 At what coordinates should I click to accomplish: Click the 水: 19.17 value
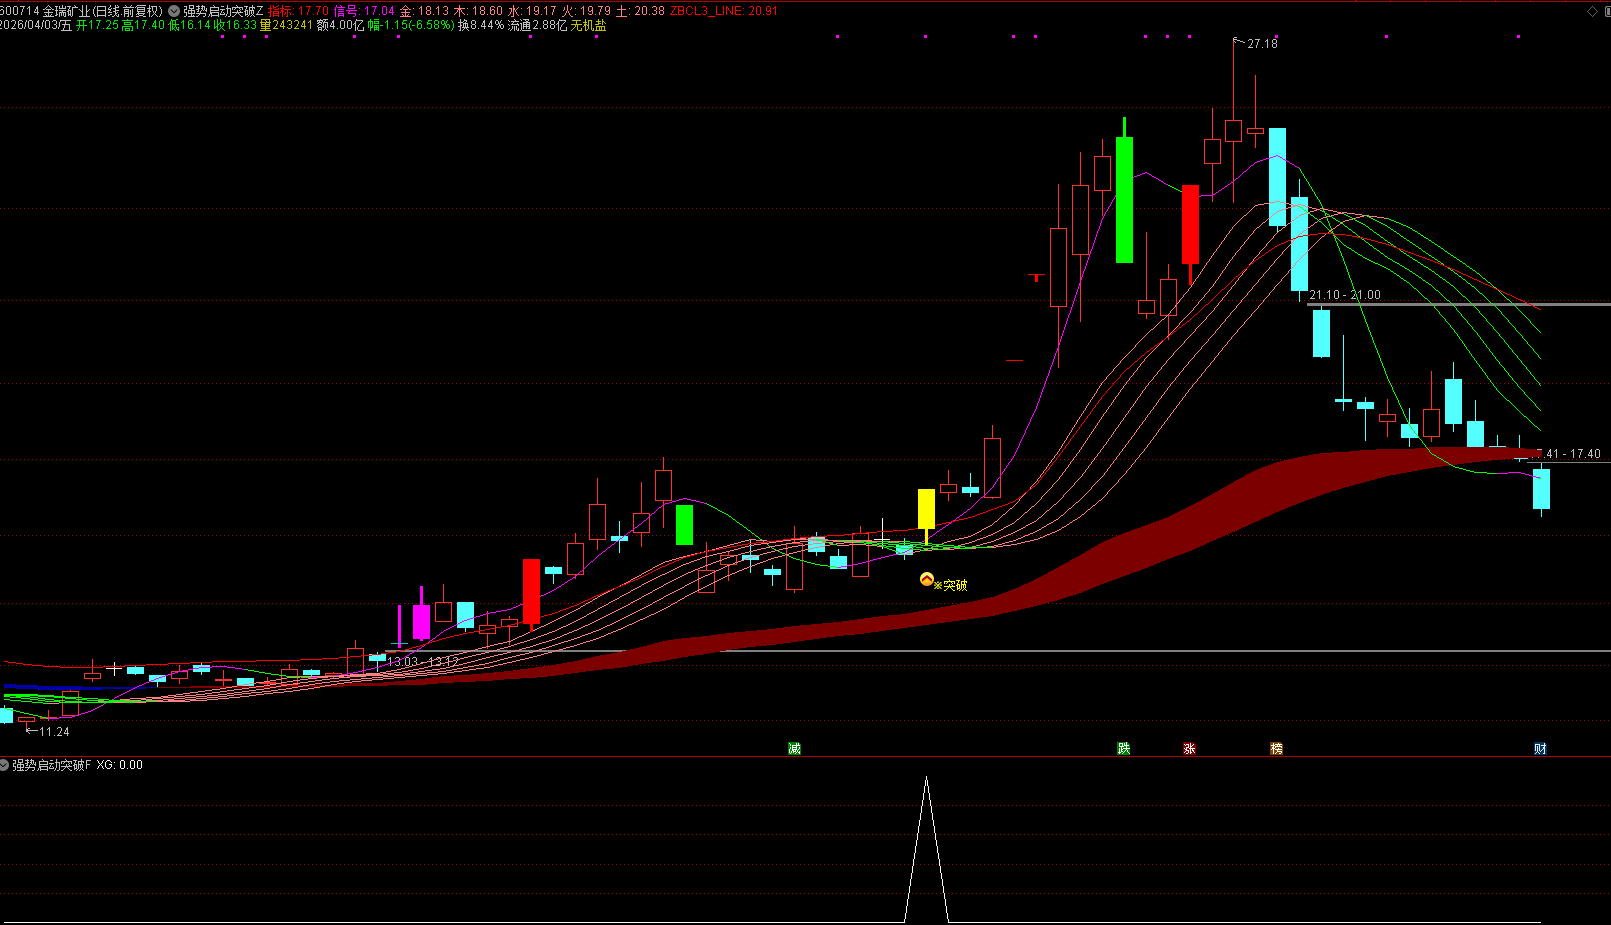532,11
